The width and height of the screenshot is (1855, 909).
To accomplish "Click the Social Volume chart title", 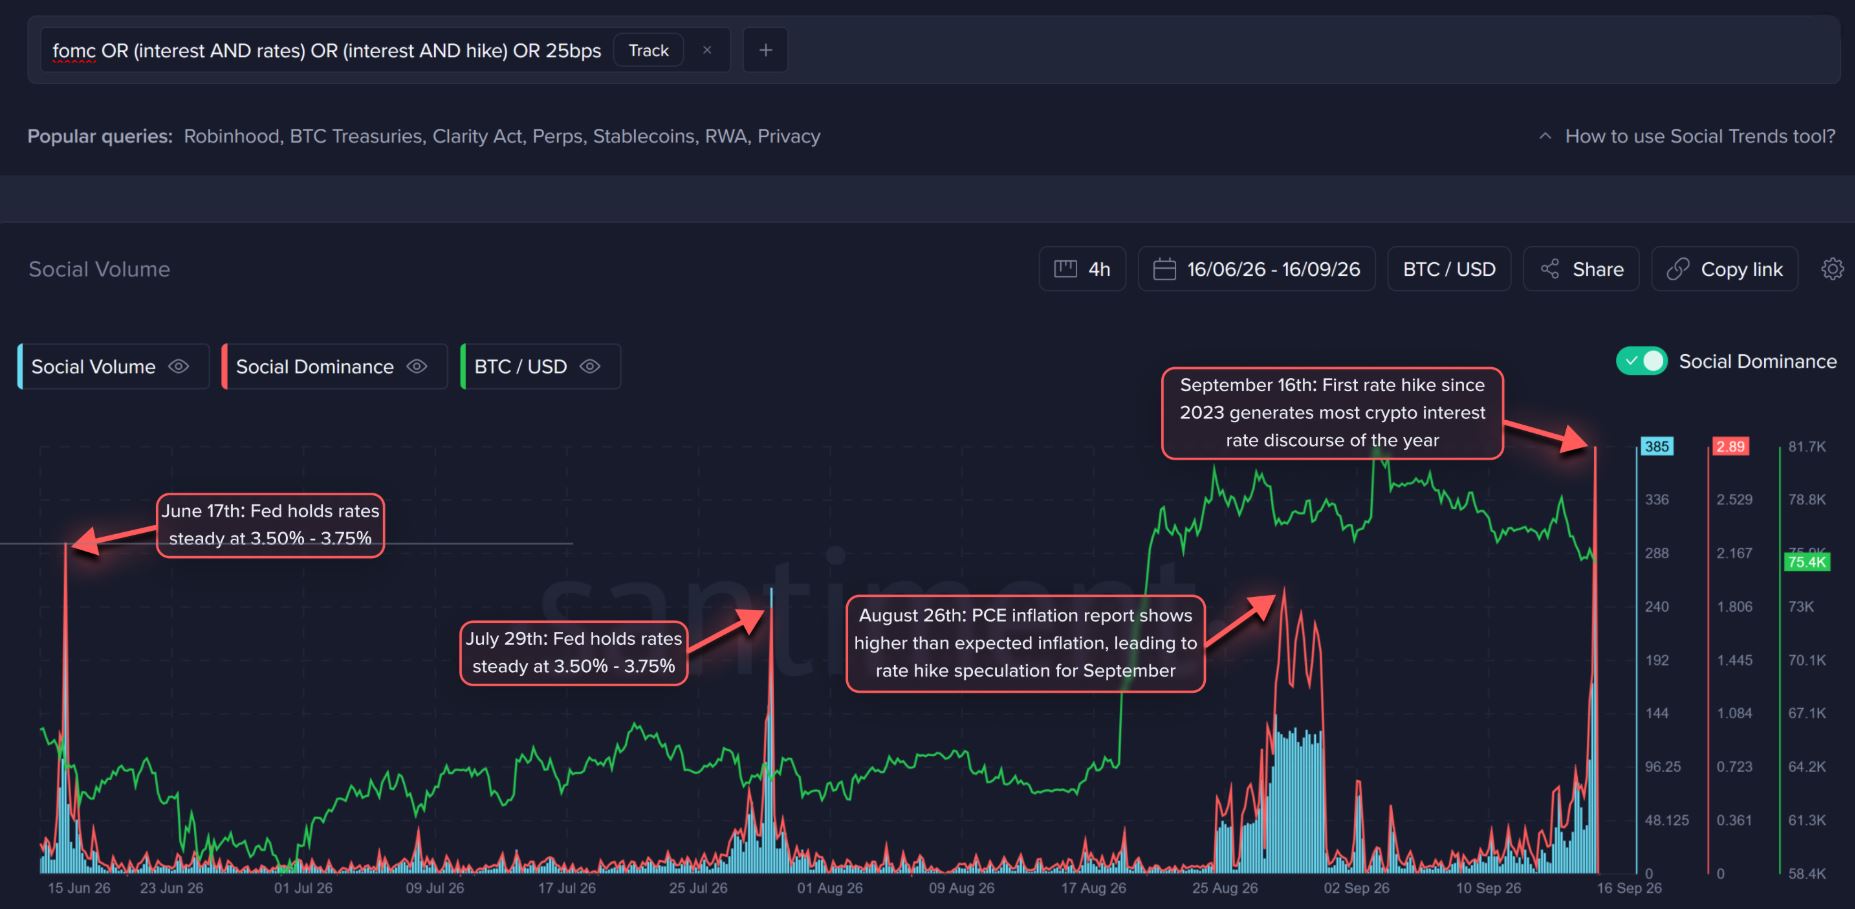I will [x=99, y=269].
